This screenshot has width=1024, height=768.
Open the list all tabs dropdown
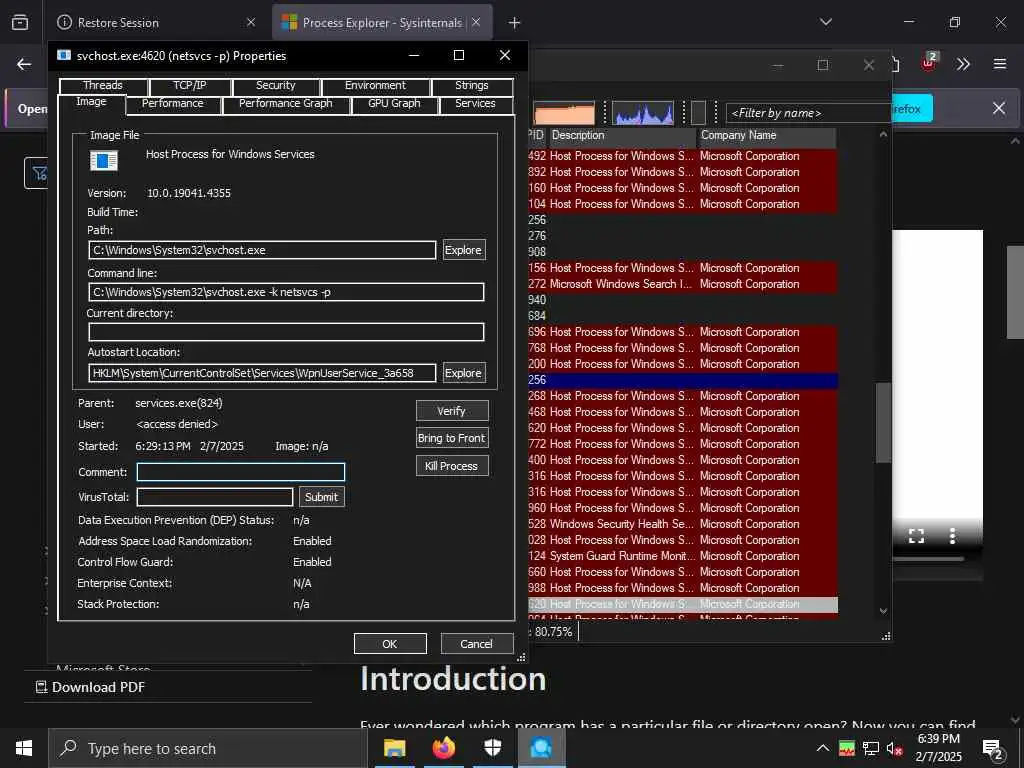point(826,22)
